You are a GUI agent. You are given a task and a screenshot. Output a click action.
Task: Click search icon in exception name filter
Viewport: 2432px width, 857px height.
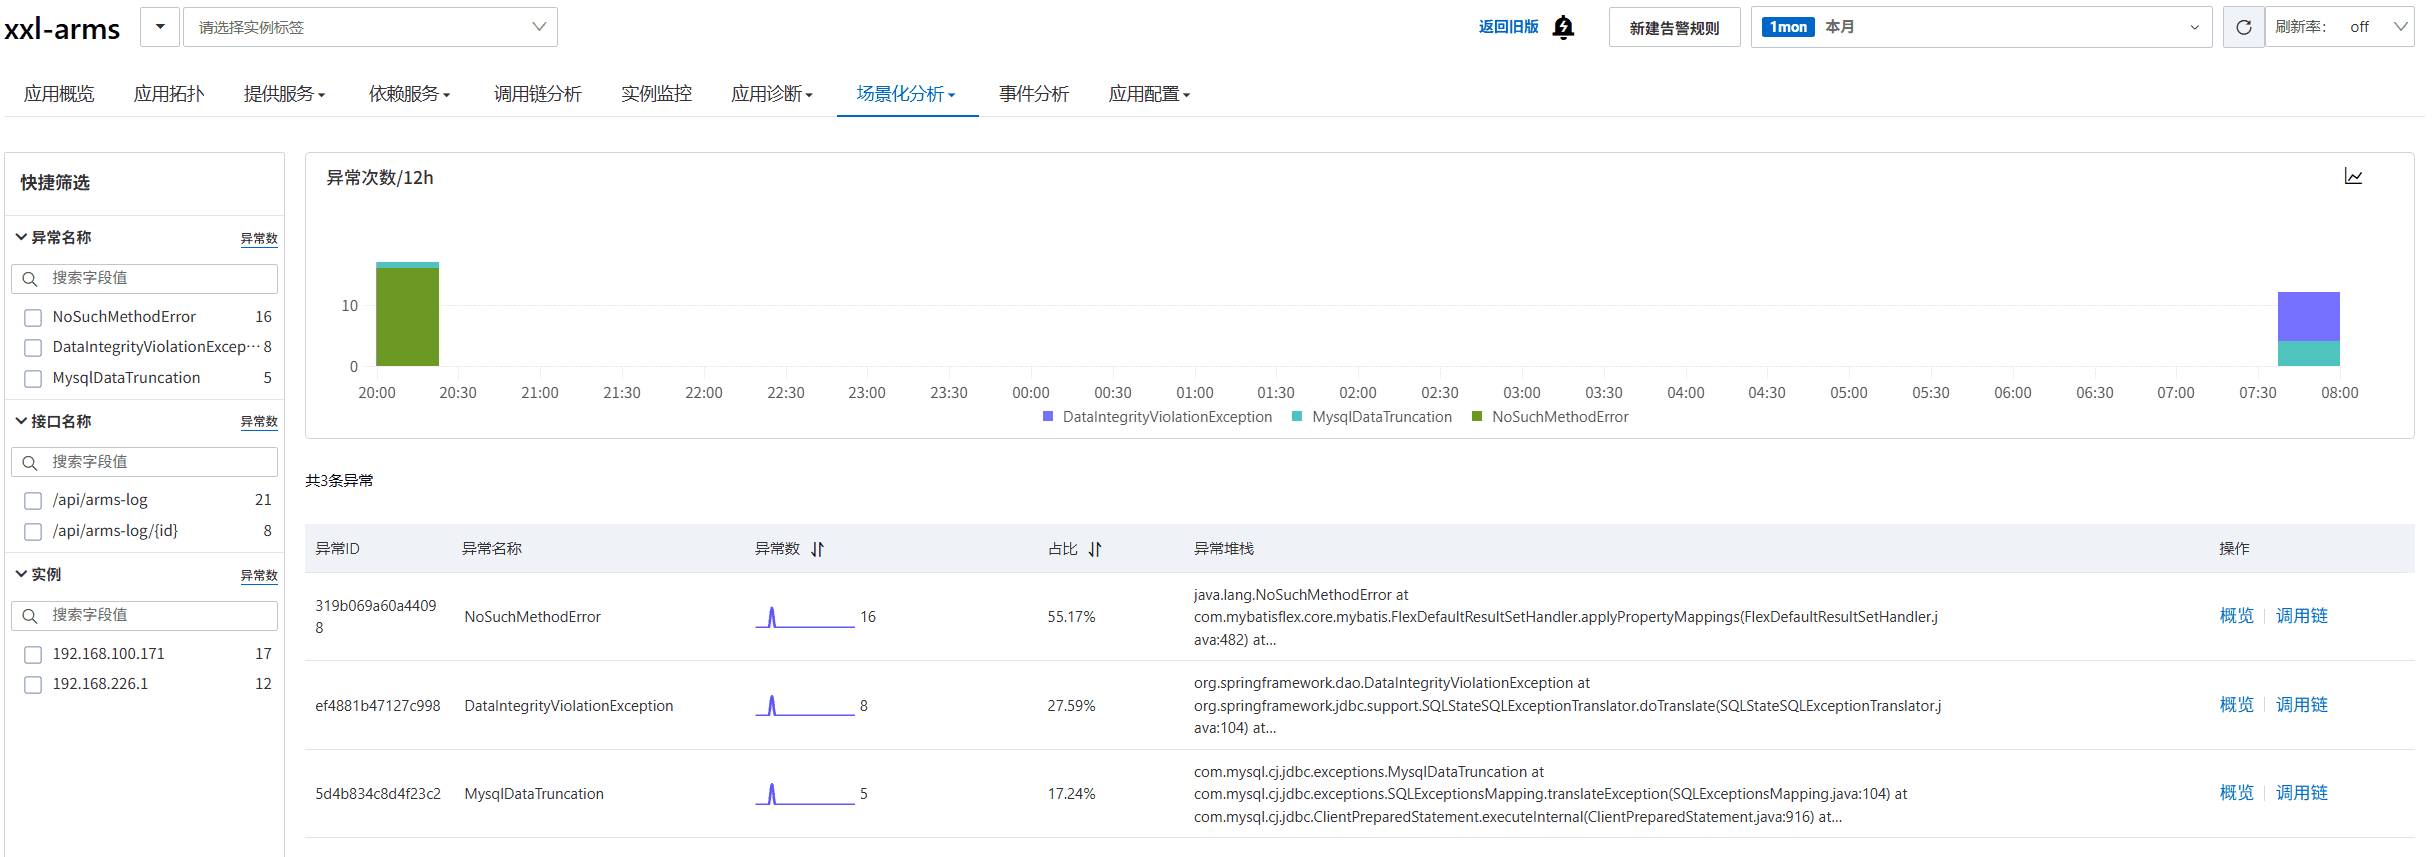click(x=30, y=279)
